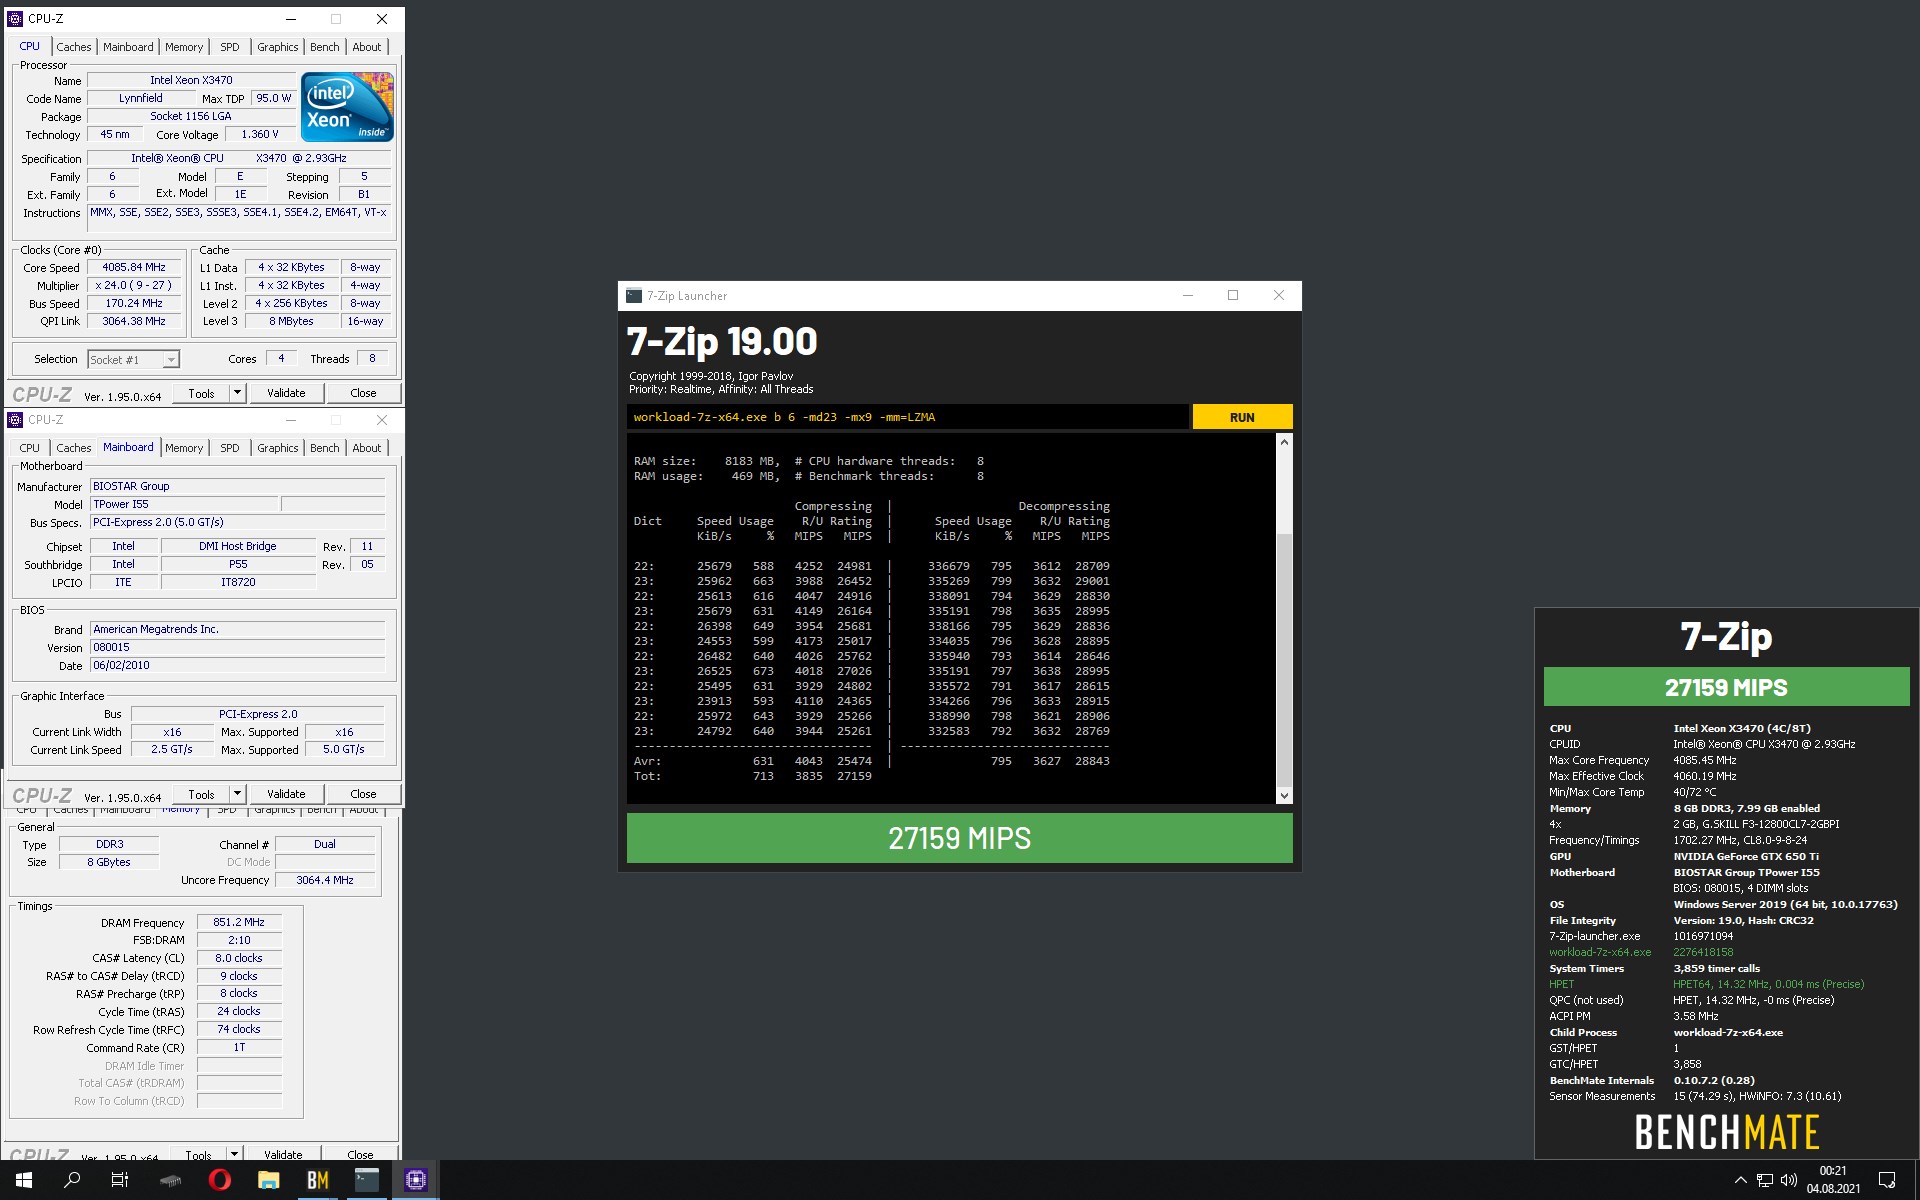Click the console scrollbar thumb
Viewport: 1920px width, 1200px height.
(x=1284, y=660)
